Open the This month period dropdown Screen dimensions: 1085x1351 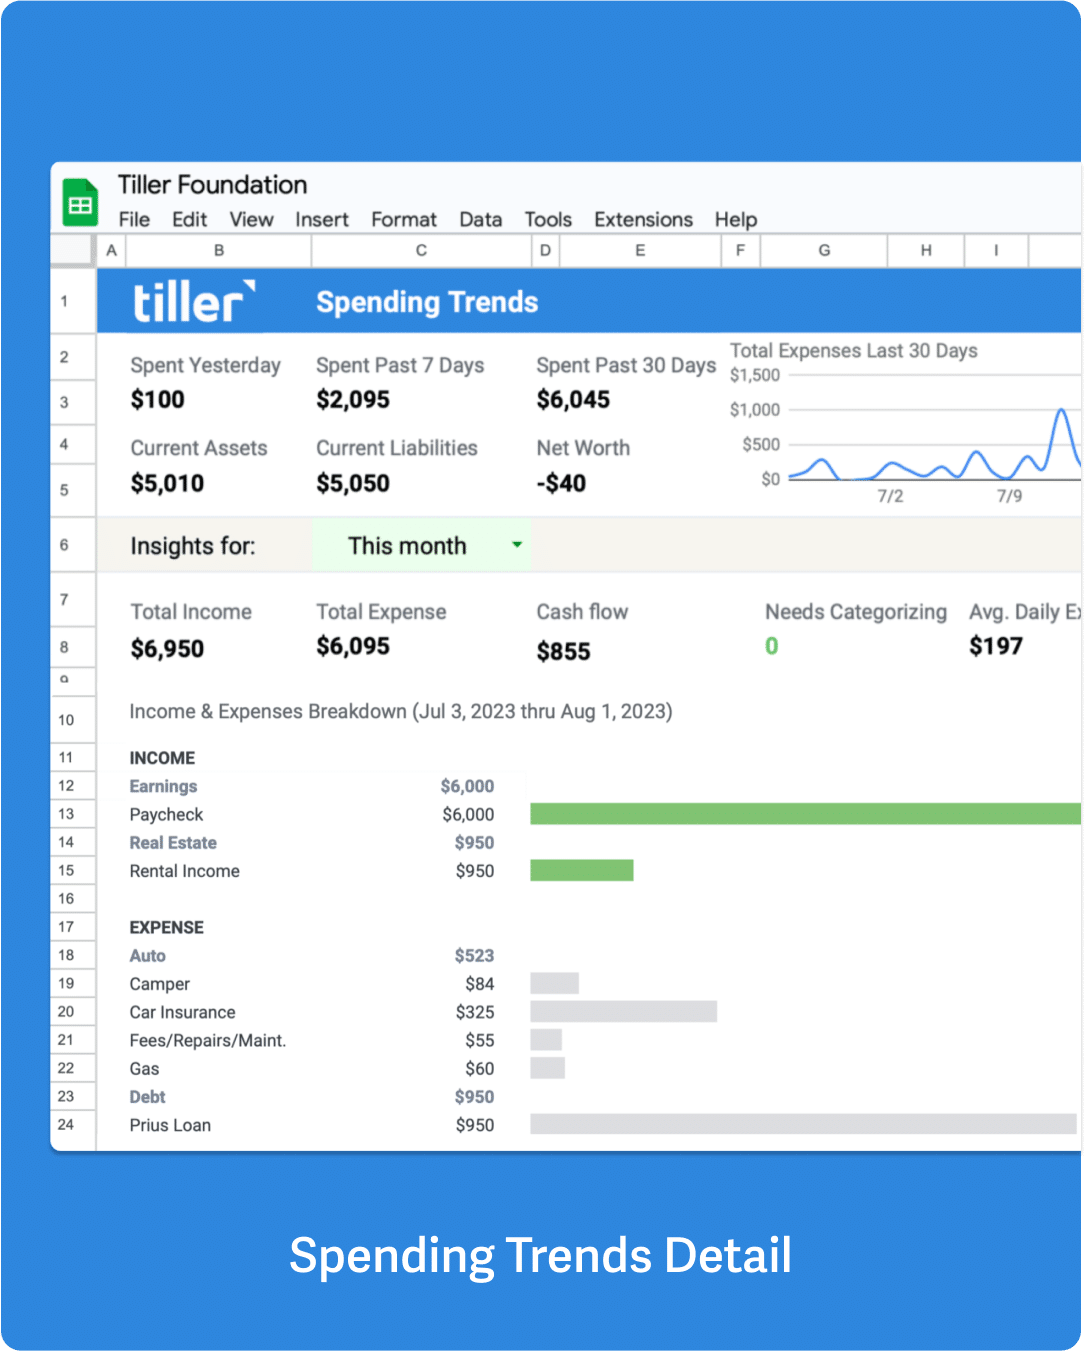point(421,546)
